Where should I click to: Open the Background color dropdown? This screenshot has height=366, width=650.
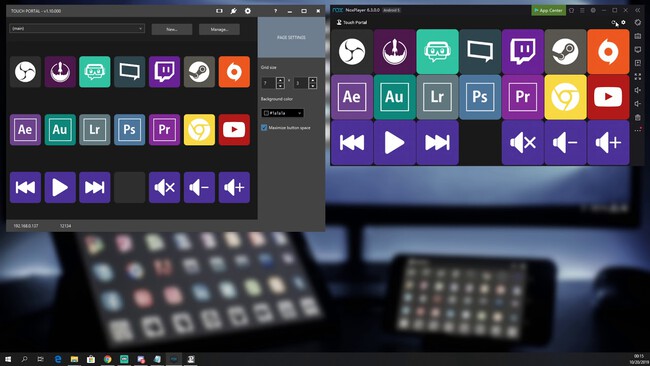(283, 113)
